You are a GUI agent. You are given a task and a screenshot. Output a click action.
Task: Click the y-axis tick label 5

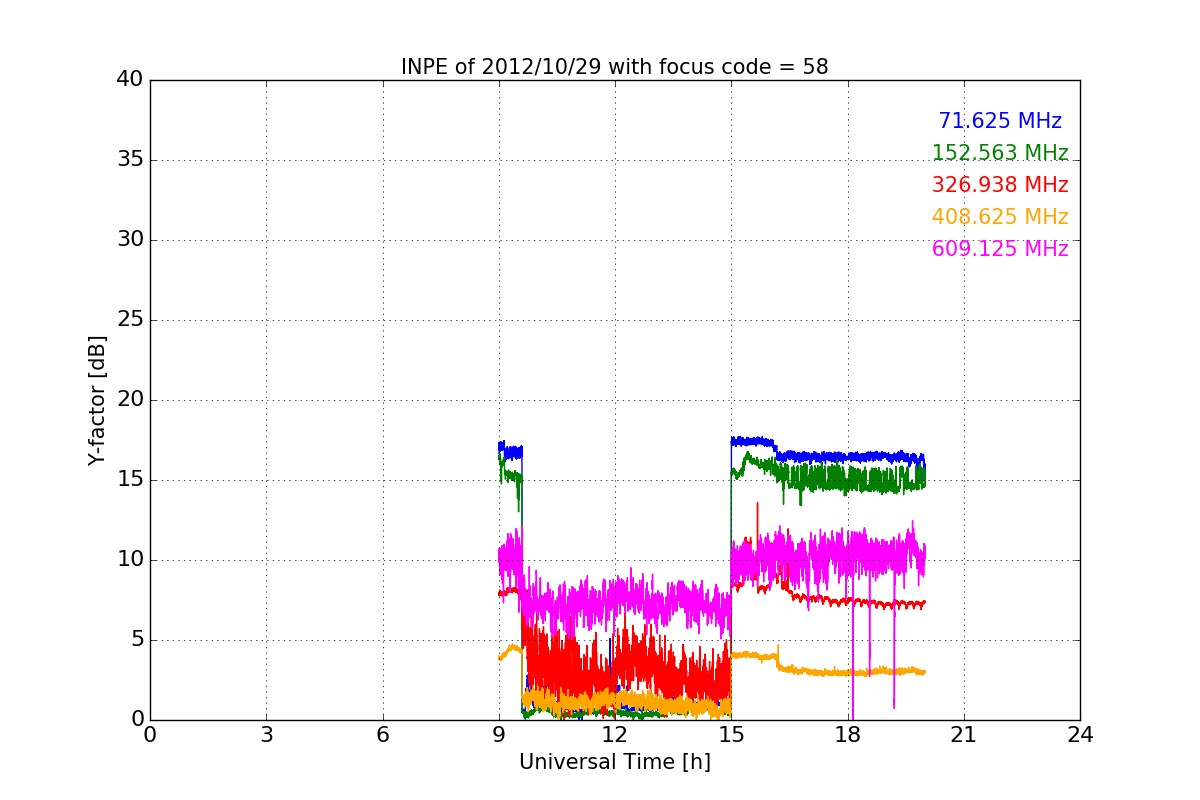[137, 640]
